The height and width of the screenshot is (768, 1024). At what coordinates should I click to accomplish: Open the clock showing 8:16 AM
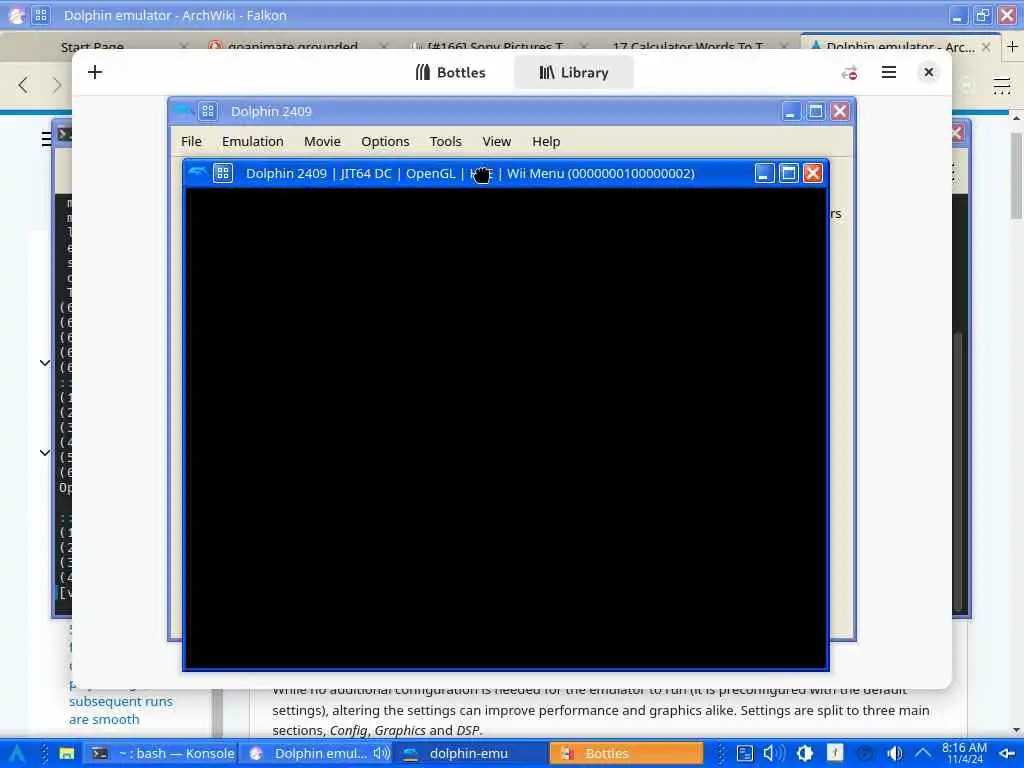click(x=965, y=753)
